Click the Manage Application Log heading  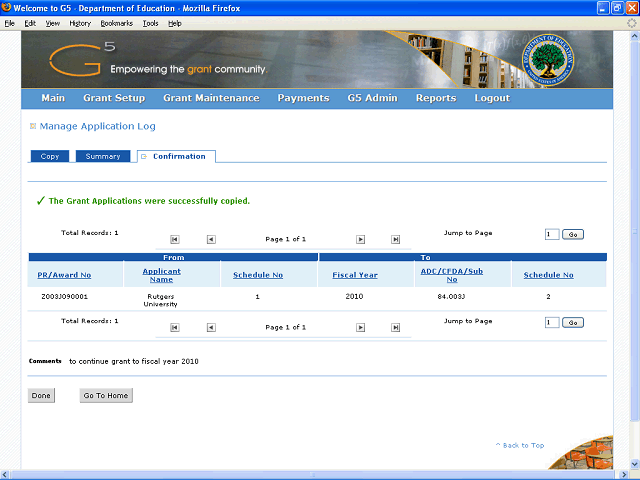click(98, 126)
